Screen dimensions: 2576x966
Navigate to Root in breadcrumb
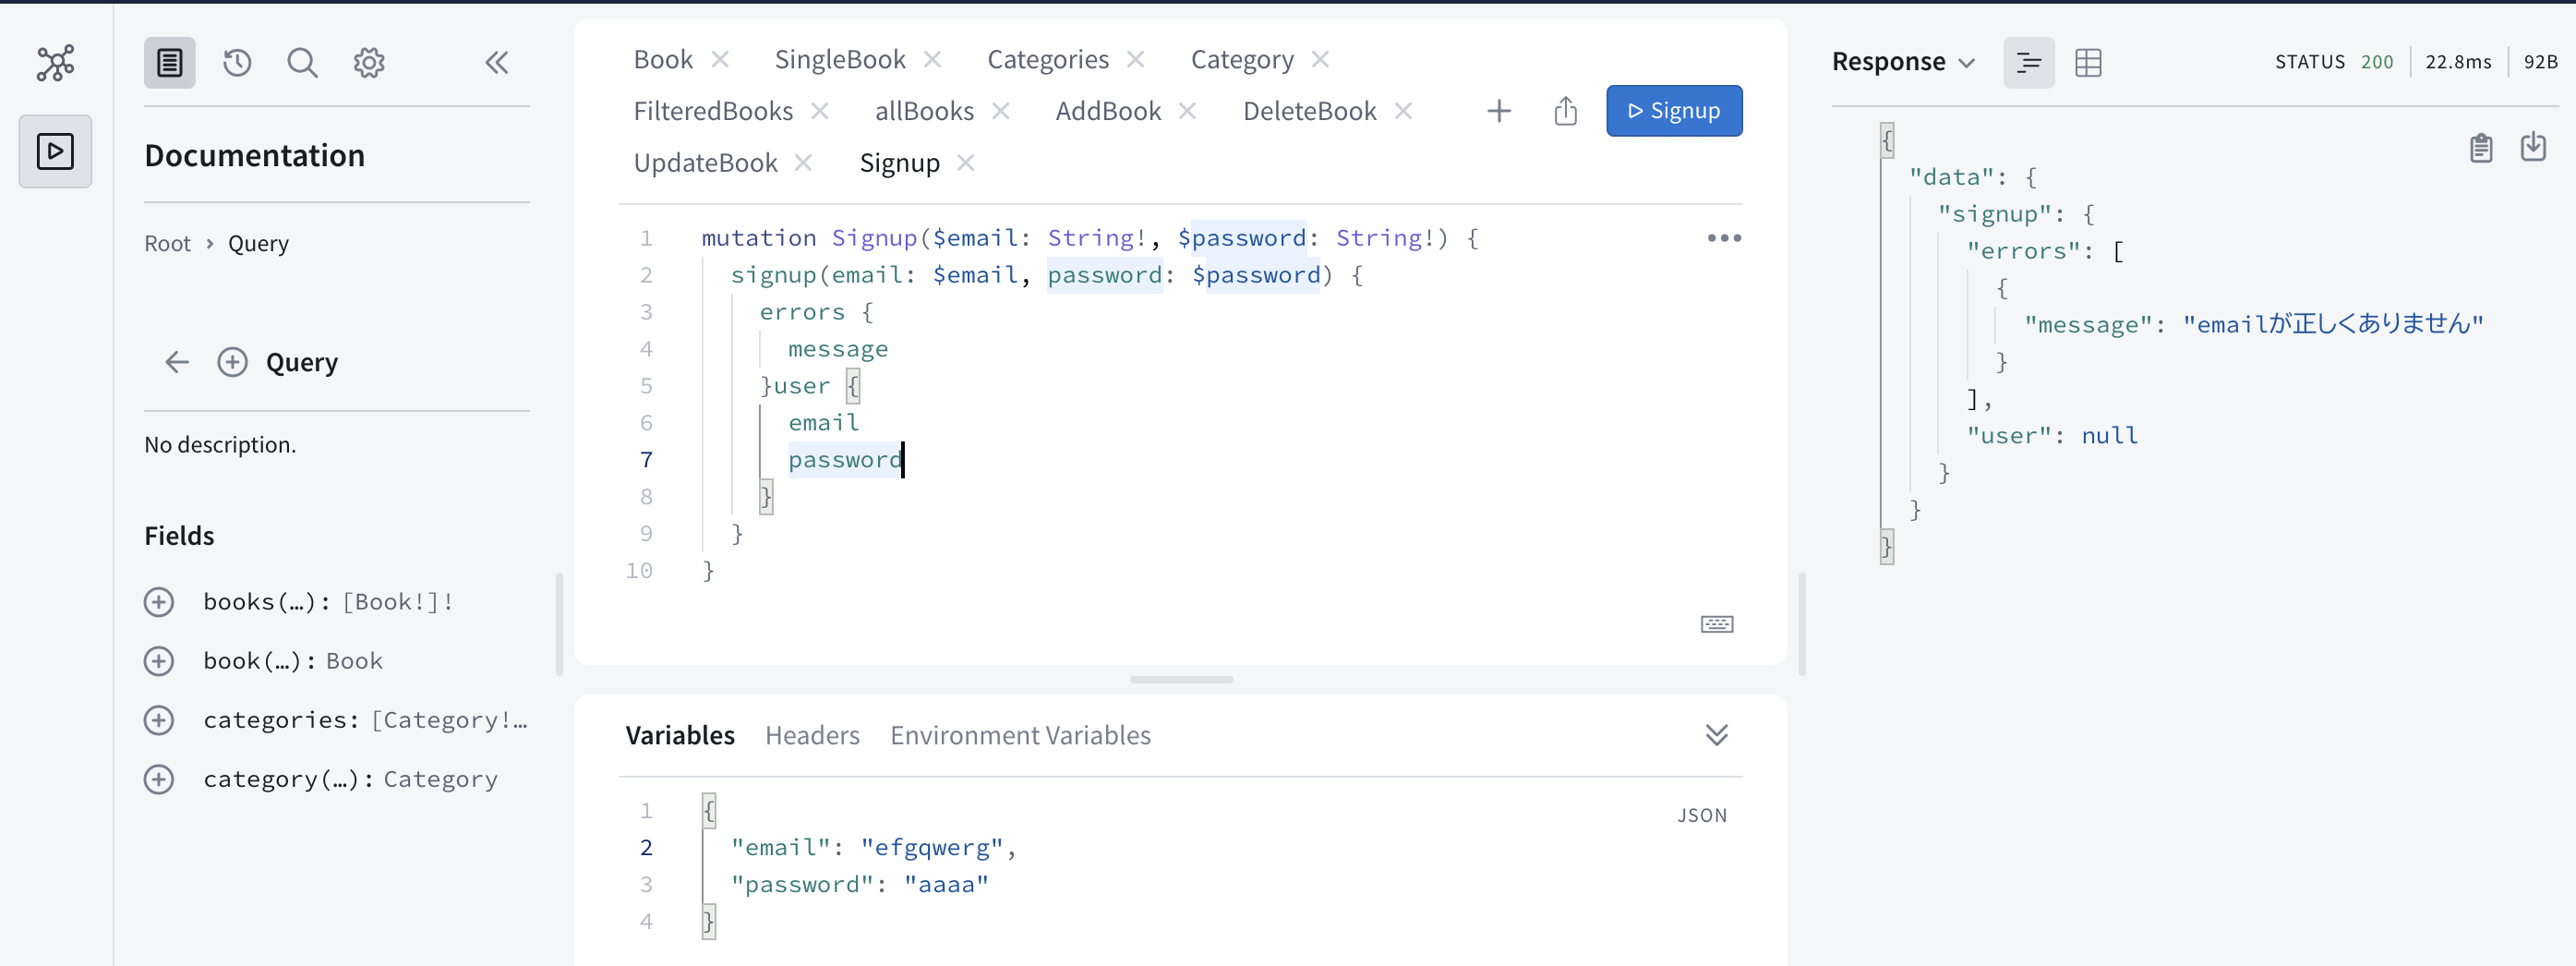point(167,244)
